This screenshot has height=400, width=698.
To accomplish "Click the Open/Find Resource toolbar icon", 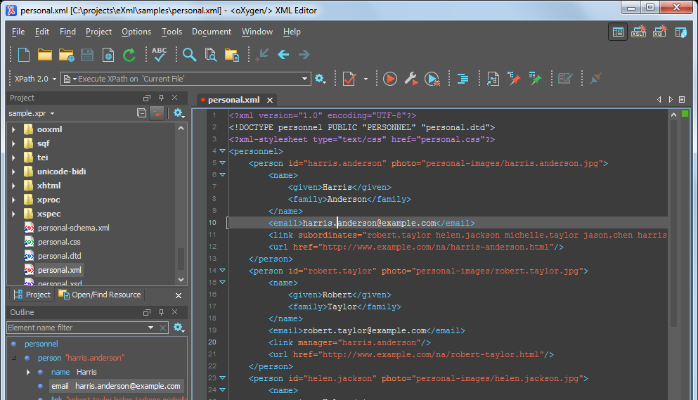I will [232, 55].
